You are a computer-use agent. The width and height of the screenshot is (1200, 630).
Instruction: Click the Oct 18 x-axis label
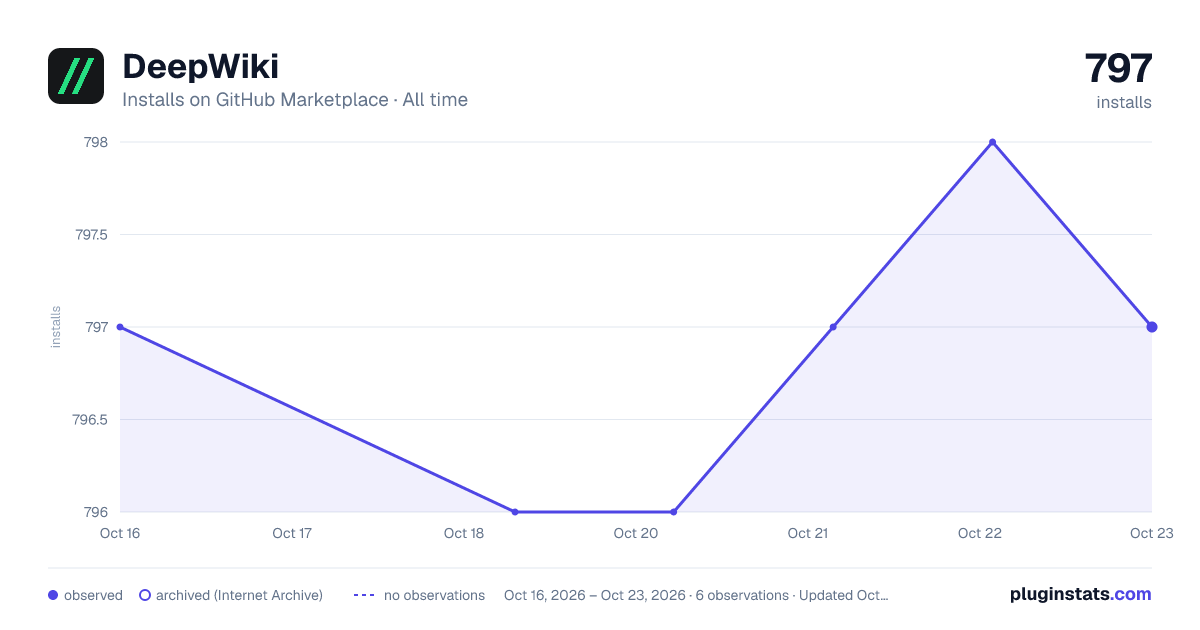pos(464,533)
